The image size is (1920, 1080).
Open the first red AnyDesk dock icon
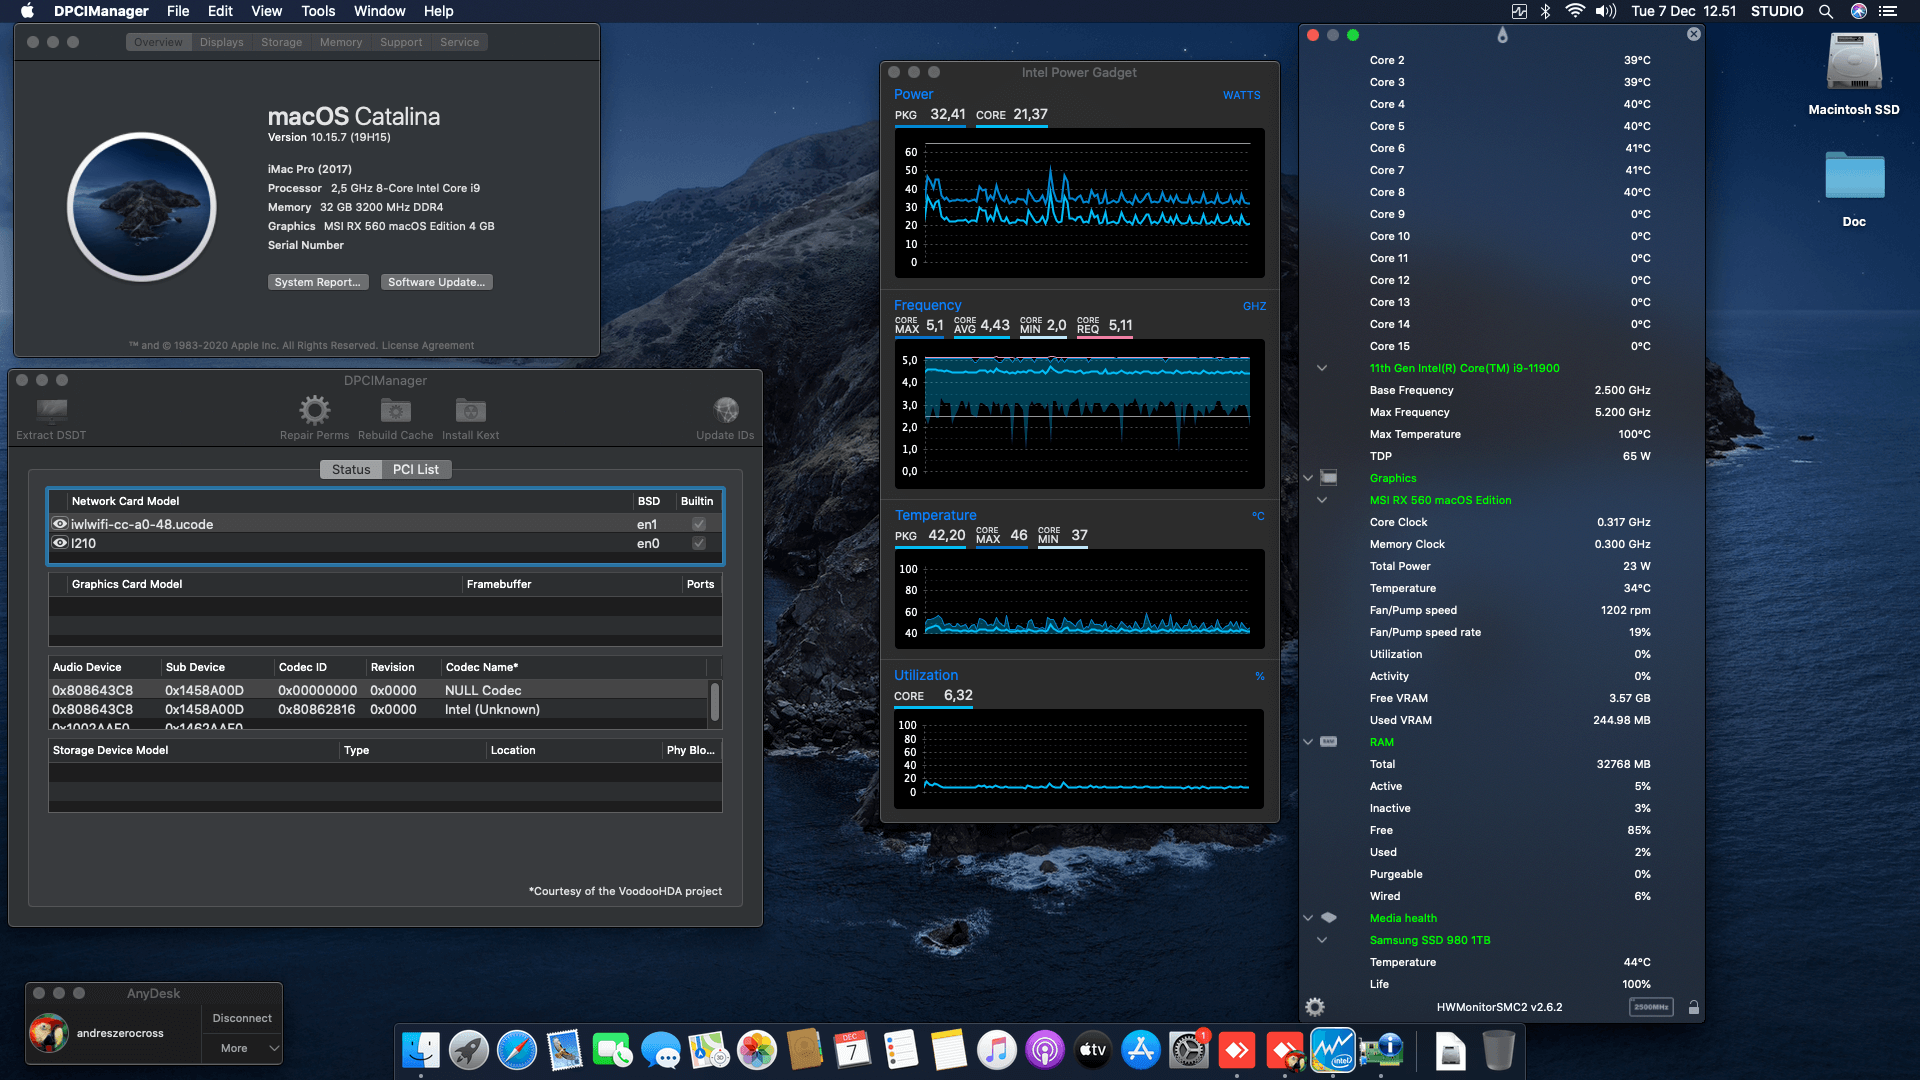click(x=1237, y=1050)
